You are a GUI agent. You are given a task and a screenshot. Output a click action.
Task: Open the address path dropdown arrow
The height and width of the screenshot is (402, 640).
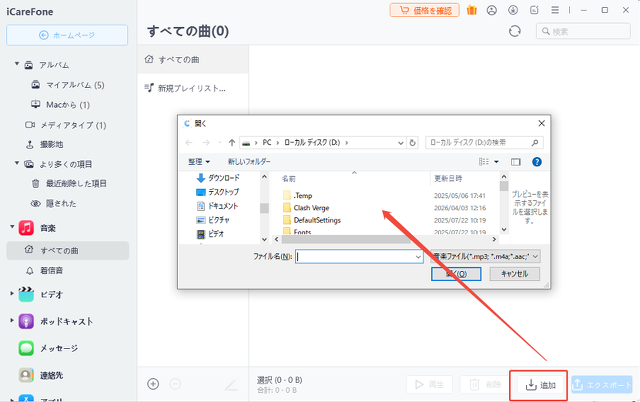[400, 143]
